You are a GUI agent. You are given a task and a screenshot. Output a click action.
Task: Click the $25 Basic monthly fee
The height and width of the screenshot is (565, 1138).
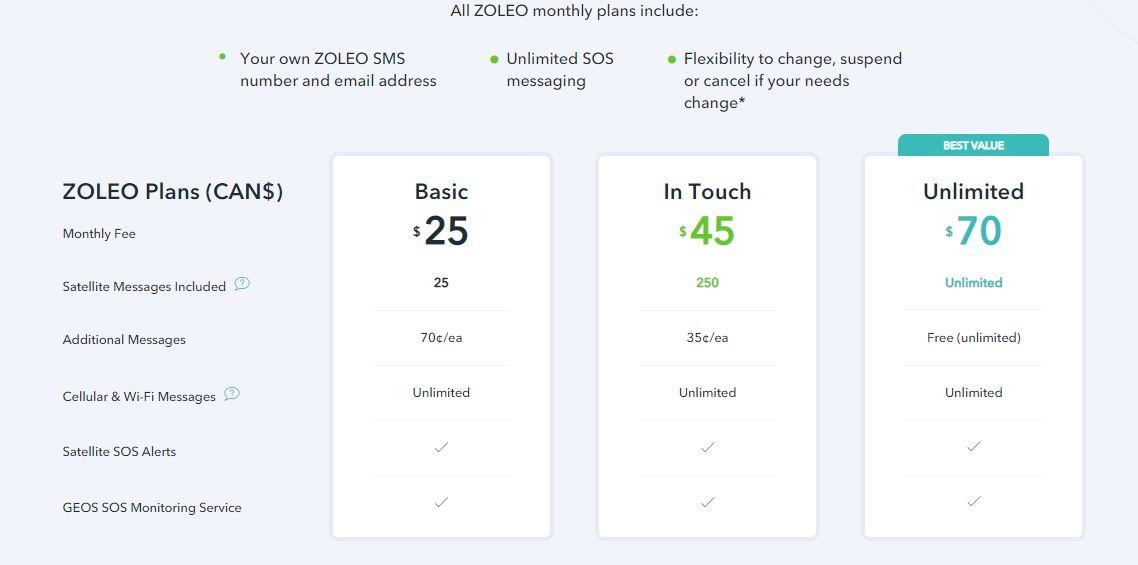[x=441, y=232]
